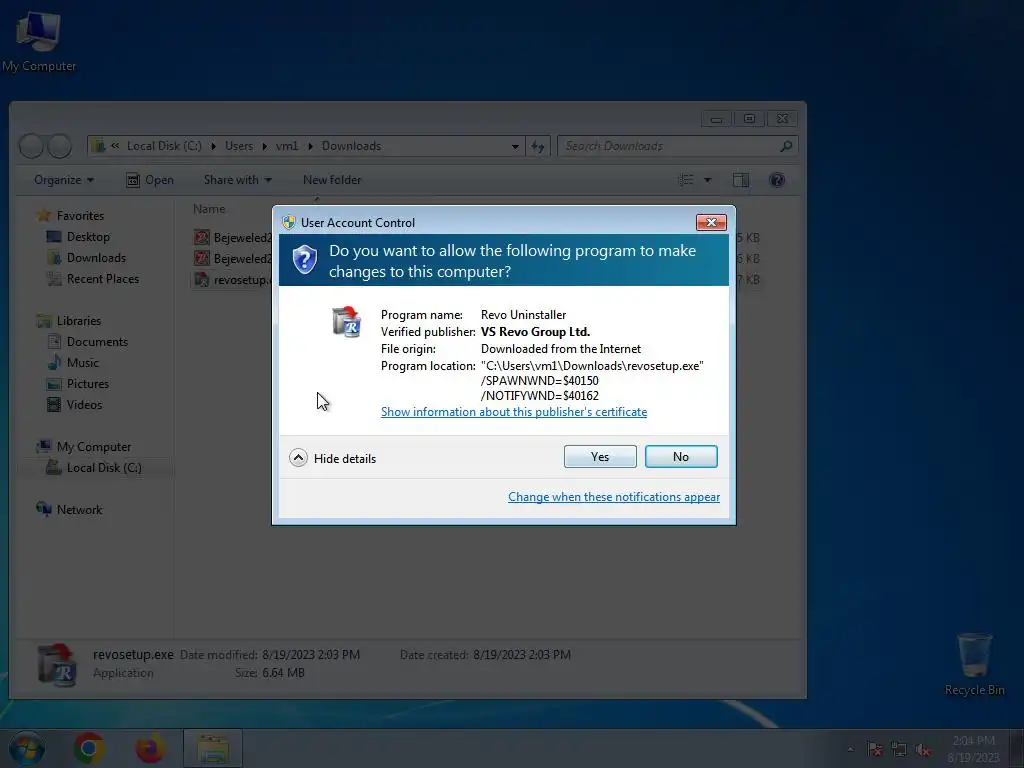Click the refresh button beside address bar

click(x=538, y=146)
